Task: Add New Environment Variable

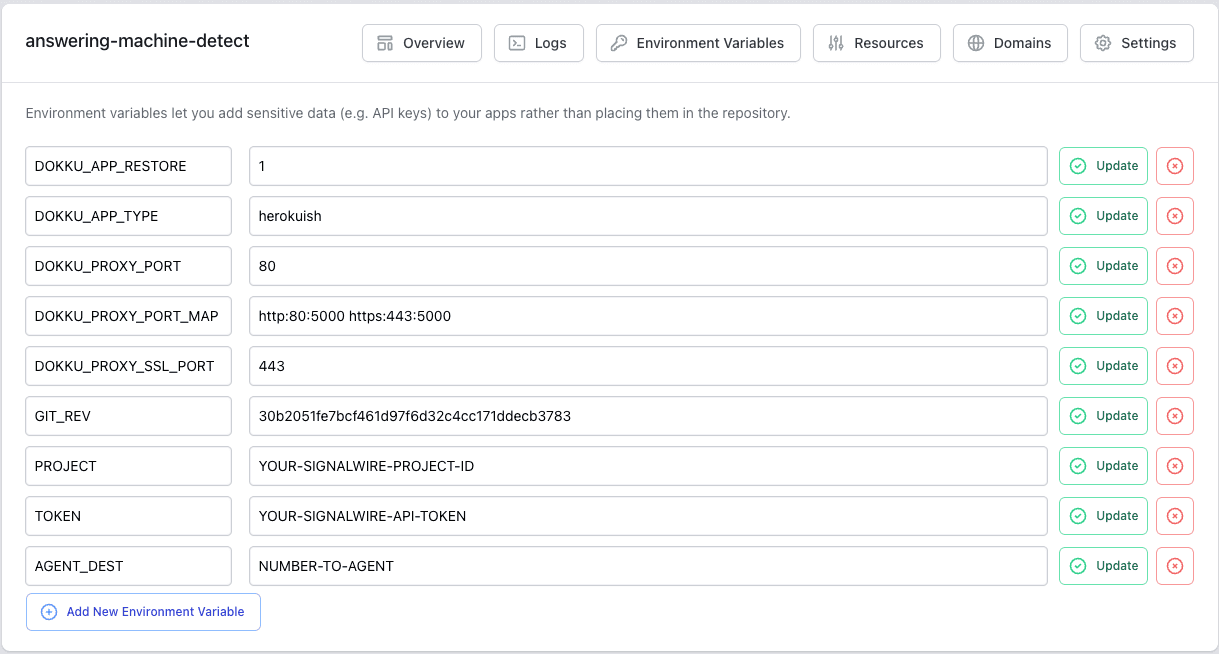Action: [x=143, y=612]
